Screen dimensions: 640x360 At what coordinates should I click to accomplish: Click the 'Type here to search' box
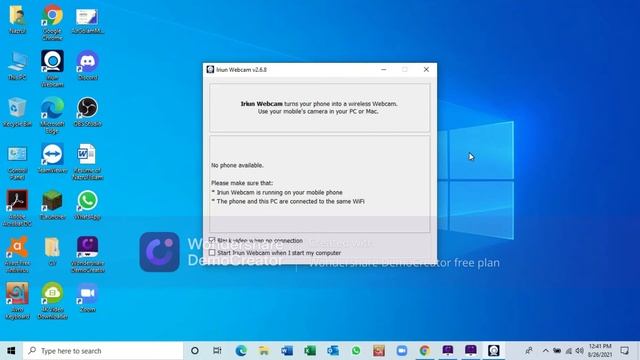[x=103, y=351]
